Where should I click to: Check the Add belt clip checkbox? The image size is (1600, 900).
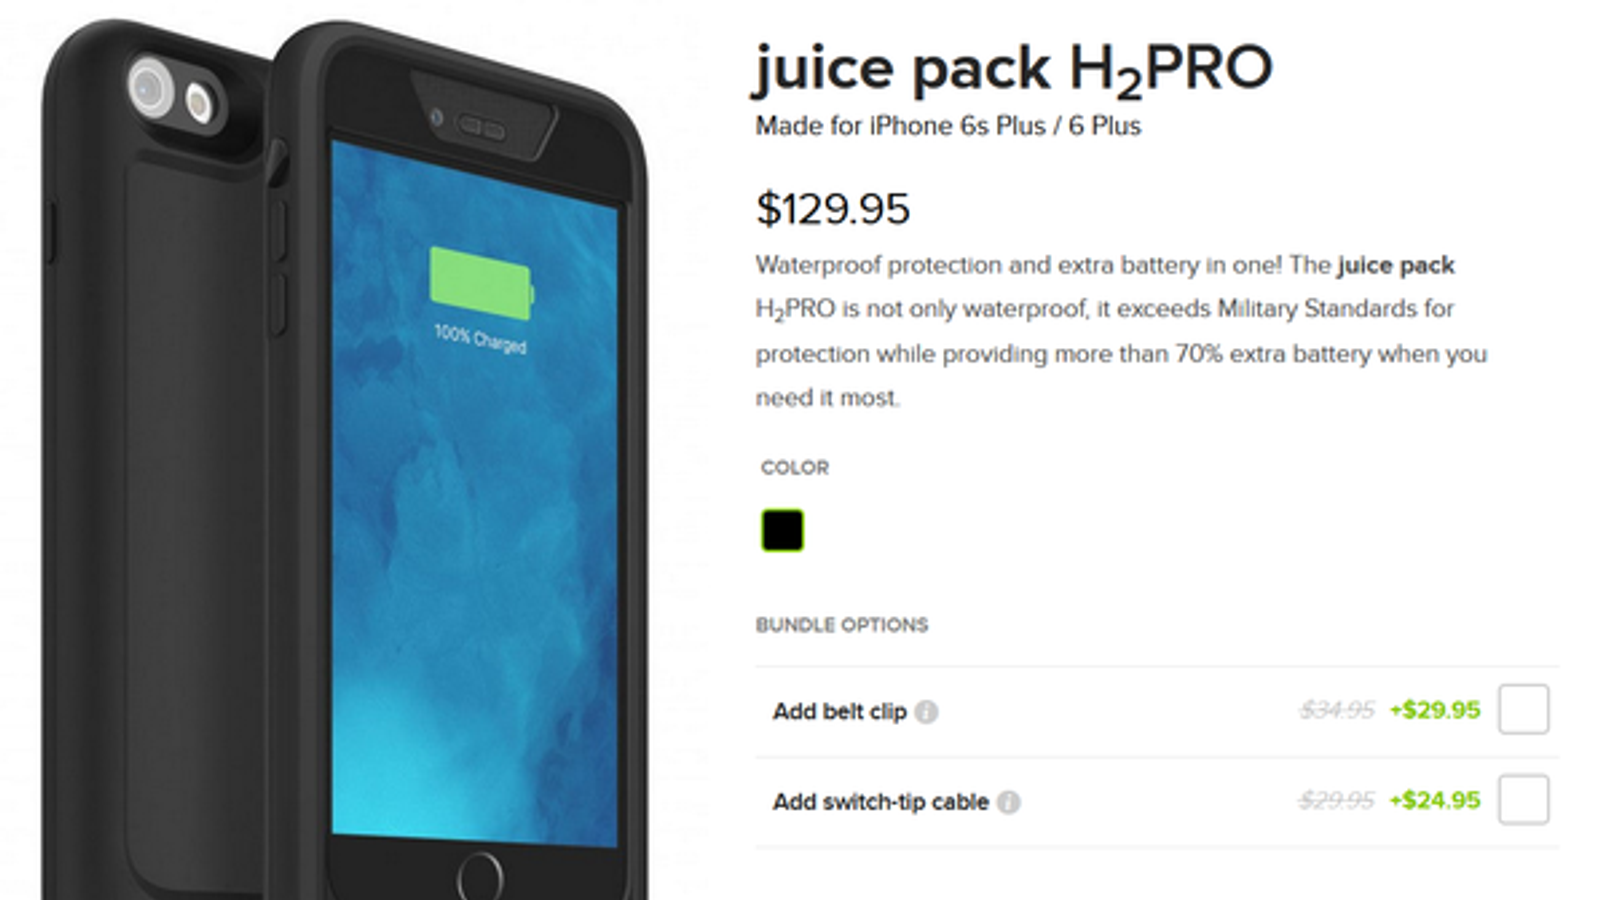point(1523,709)
